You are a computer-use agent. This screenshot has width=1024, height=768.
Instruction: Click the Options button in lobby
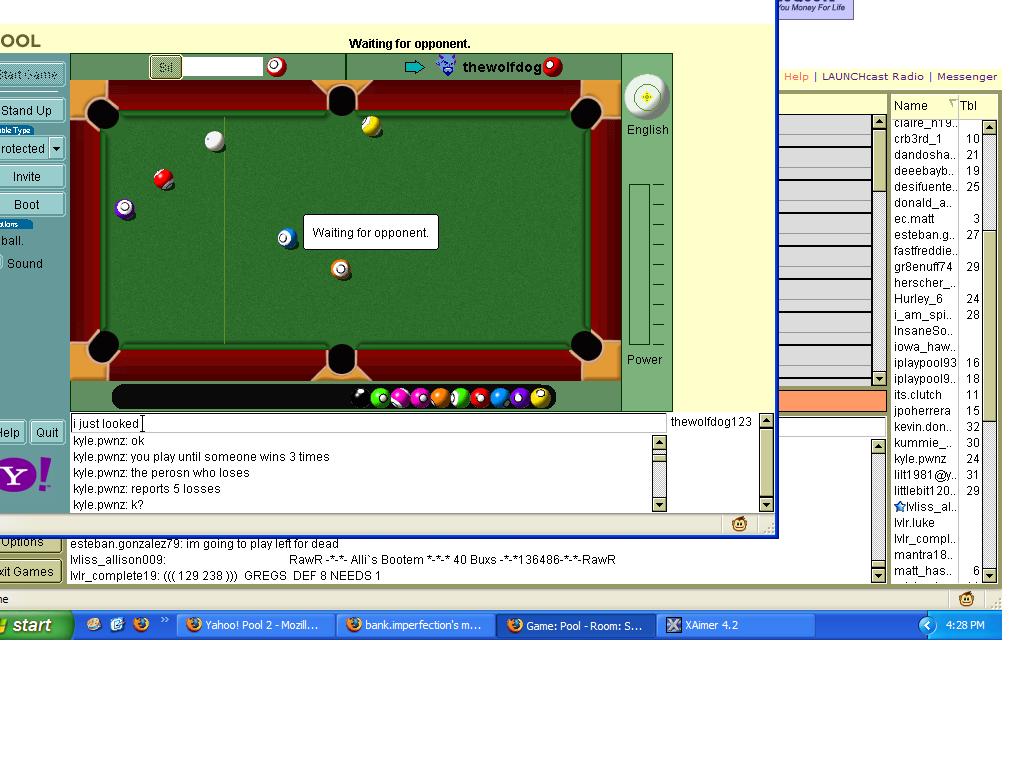pos(30,543)
